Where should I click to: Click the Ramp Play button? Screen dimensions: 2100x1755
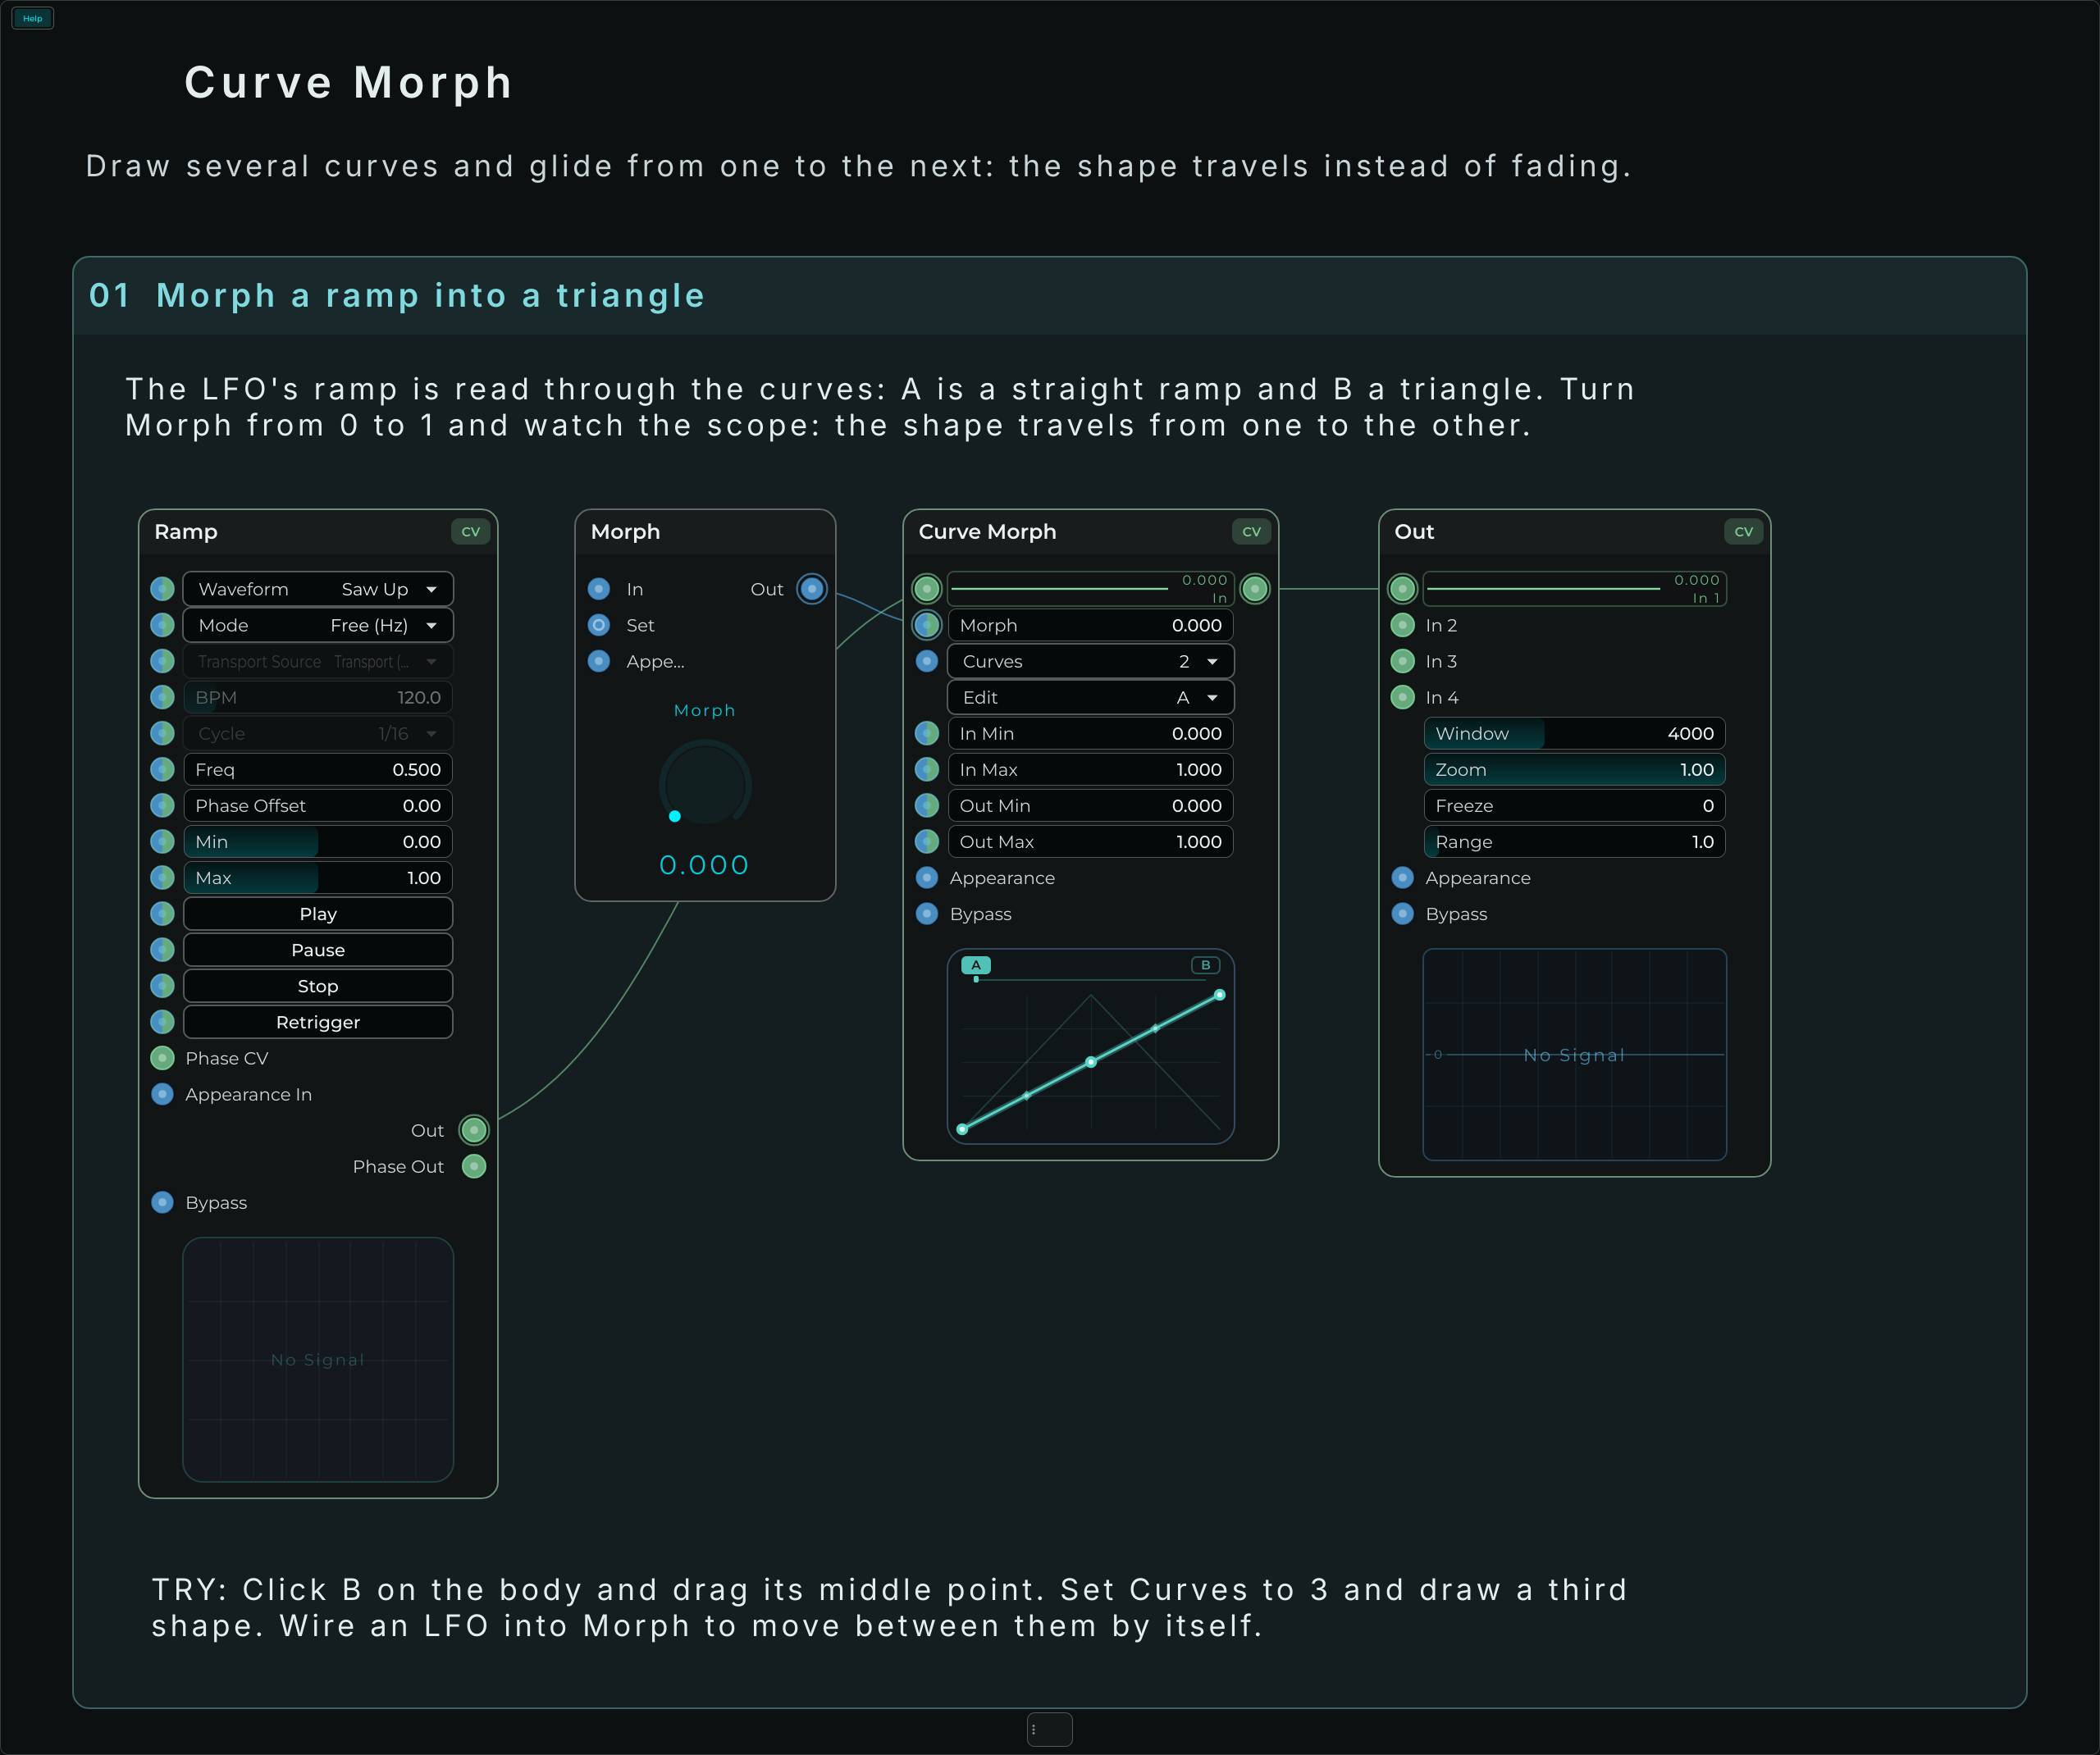pyautogui.click(x=318, y=914)
